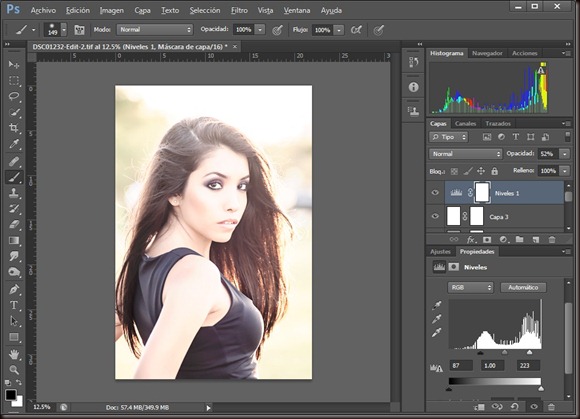Select the Rectangle shape tool
This screenshot has height=419, width=580.
click(x=14, y=337)
